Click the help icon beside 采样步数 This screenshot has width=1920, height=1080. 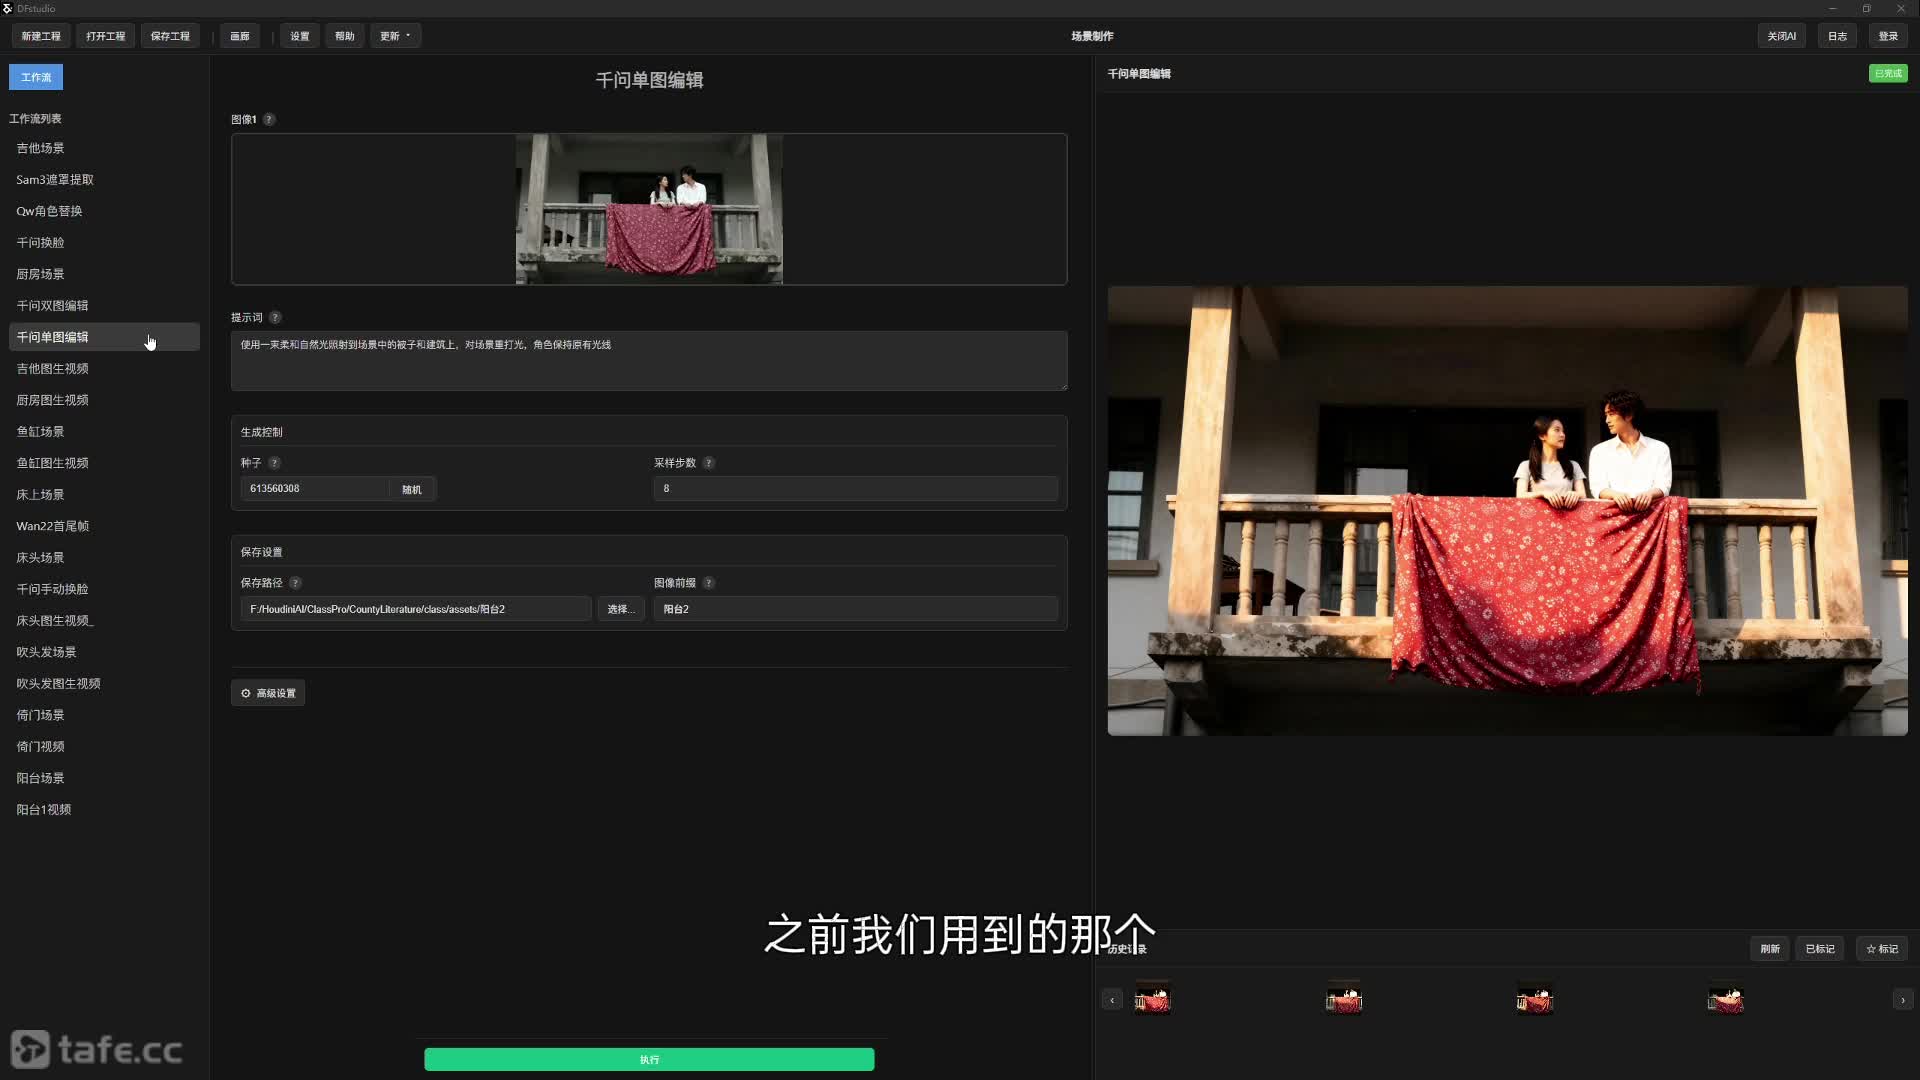pos(708,463)
